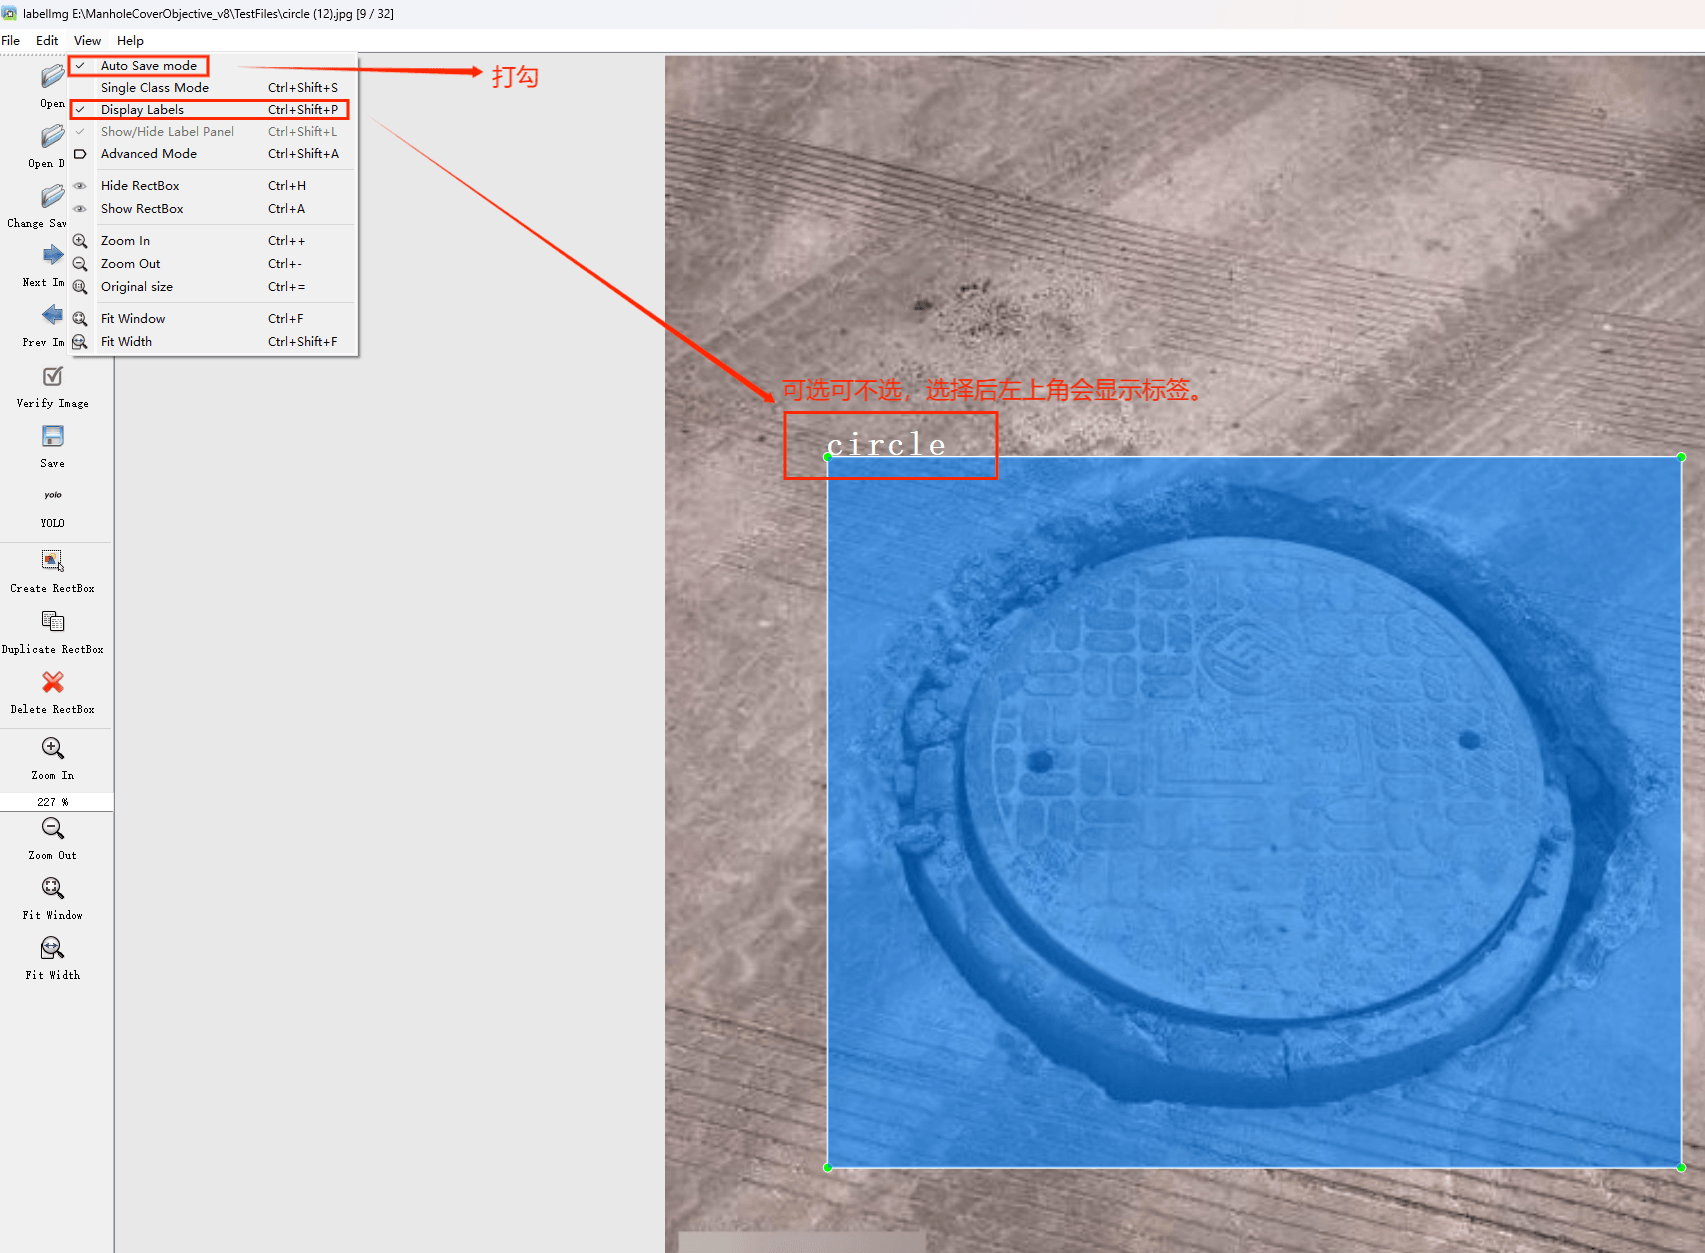The height and width of the screenshot is (1253, 1705).
Task: Select Original size menu entry
Action: tap(212, 287)
